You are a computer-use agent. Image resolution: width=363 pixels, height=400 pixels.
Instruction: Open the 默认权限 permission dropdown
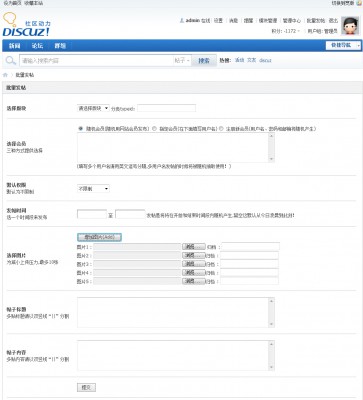pos(93,189)
